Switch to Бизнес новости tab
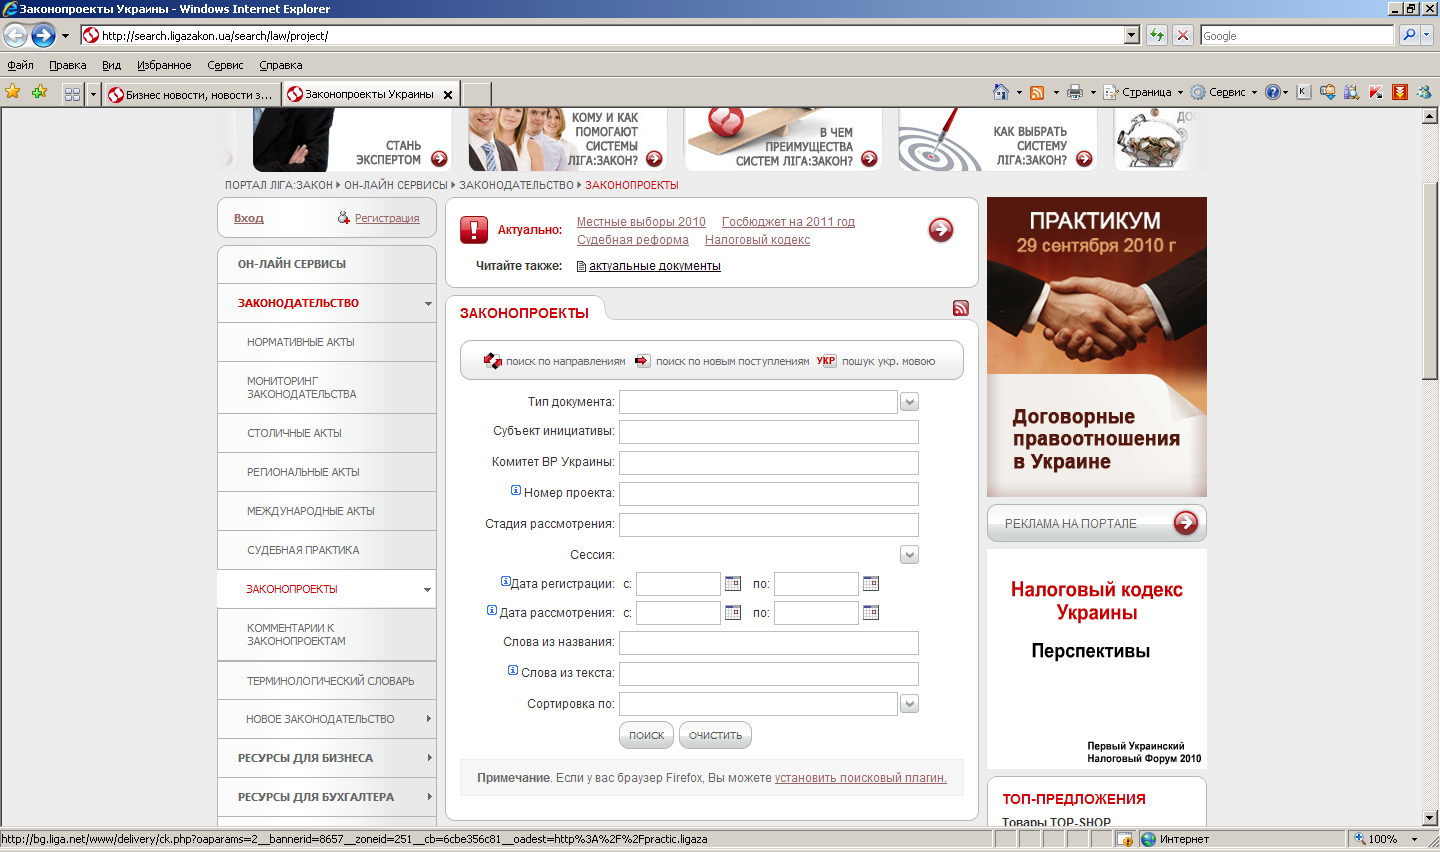 point(191,95)
